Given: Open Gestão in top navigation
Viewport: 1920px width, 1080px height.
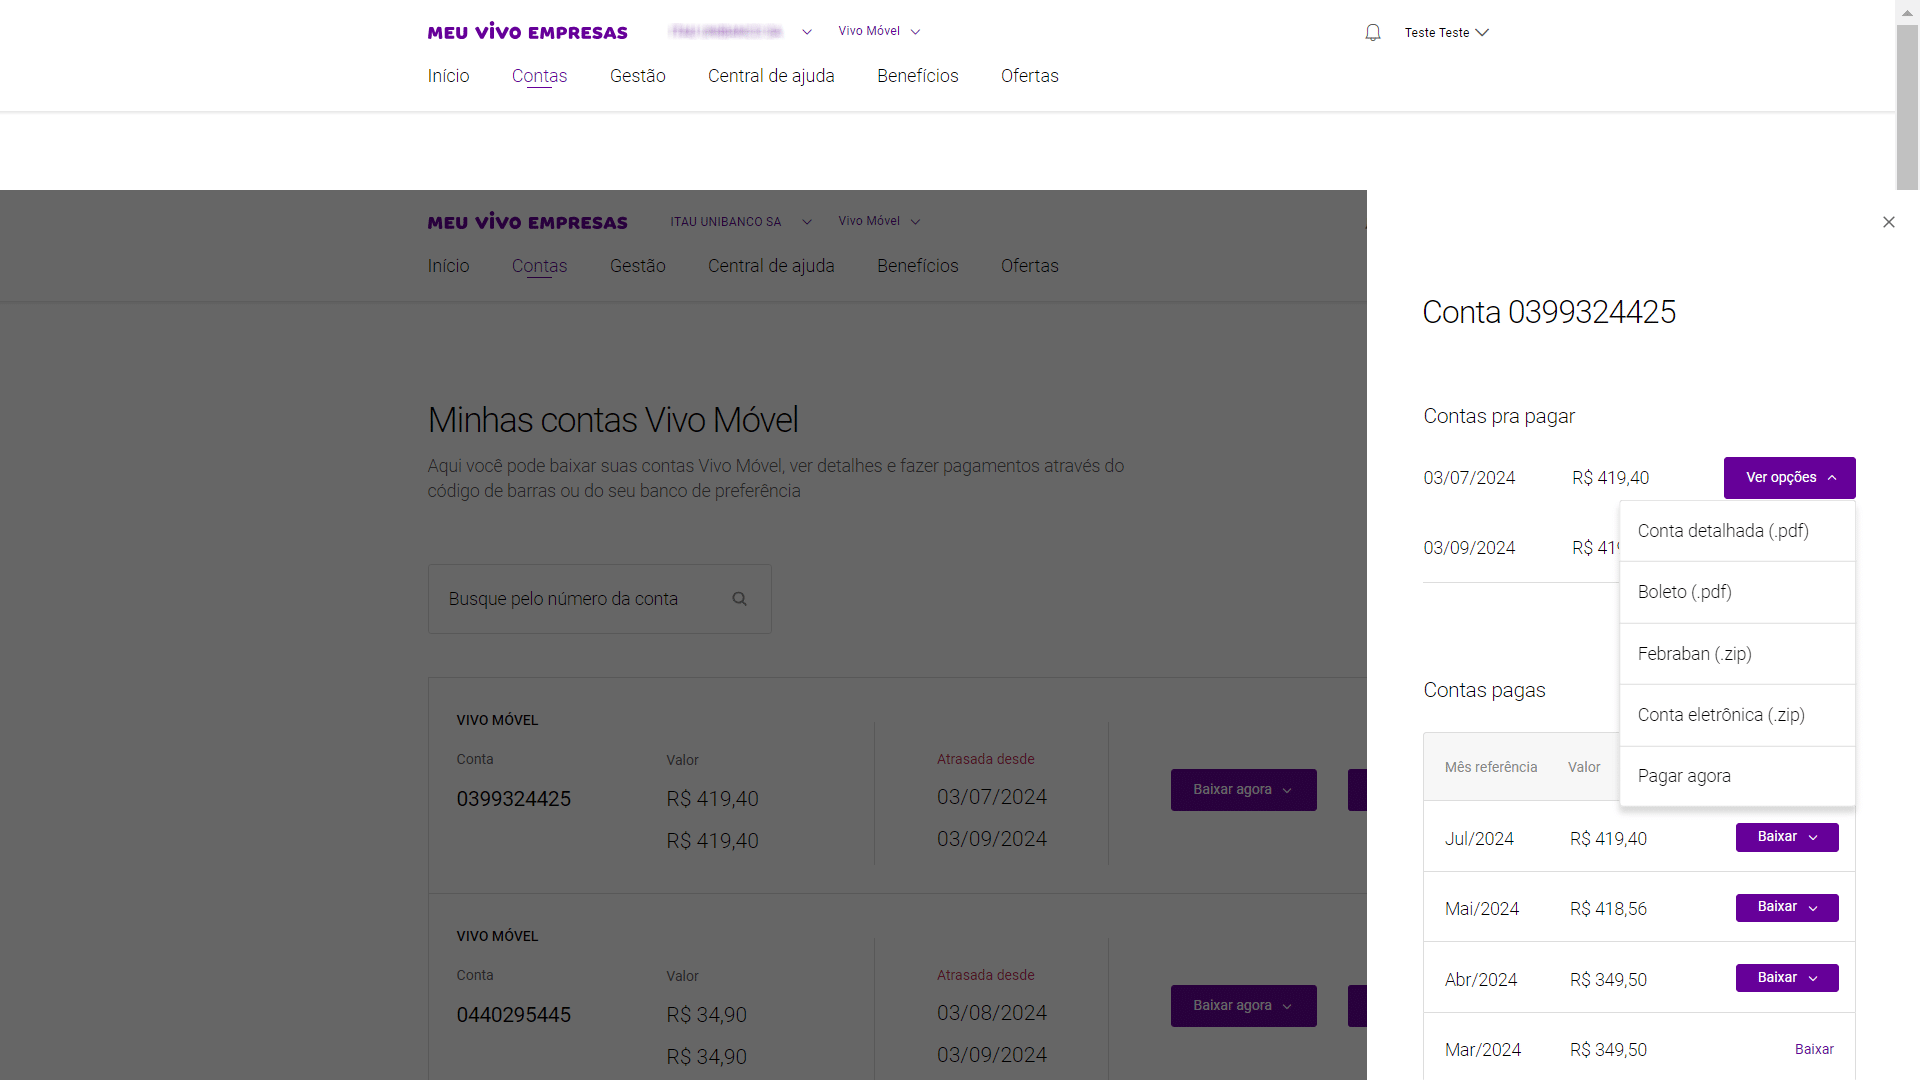Looking at the screenshot, I should point(638,76).
